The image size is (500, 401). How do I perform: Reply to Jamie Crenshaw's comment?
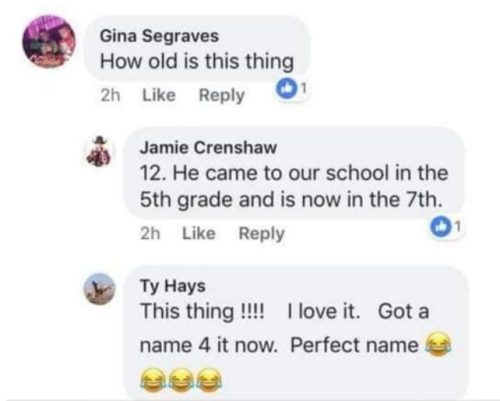[x=262, y=234]
